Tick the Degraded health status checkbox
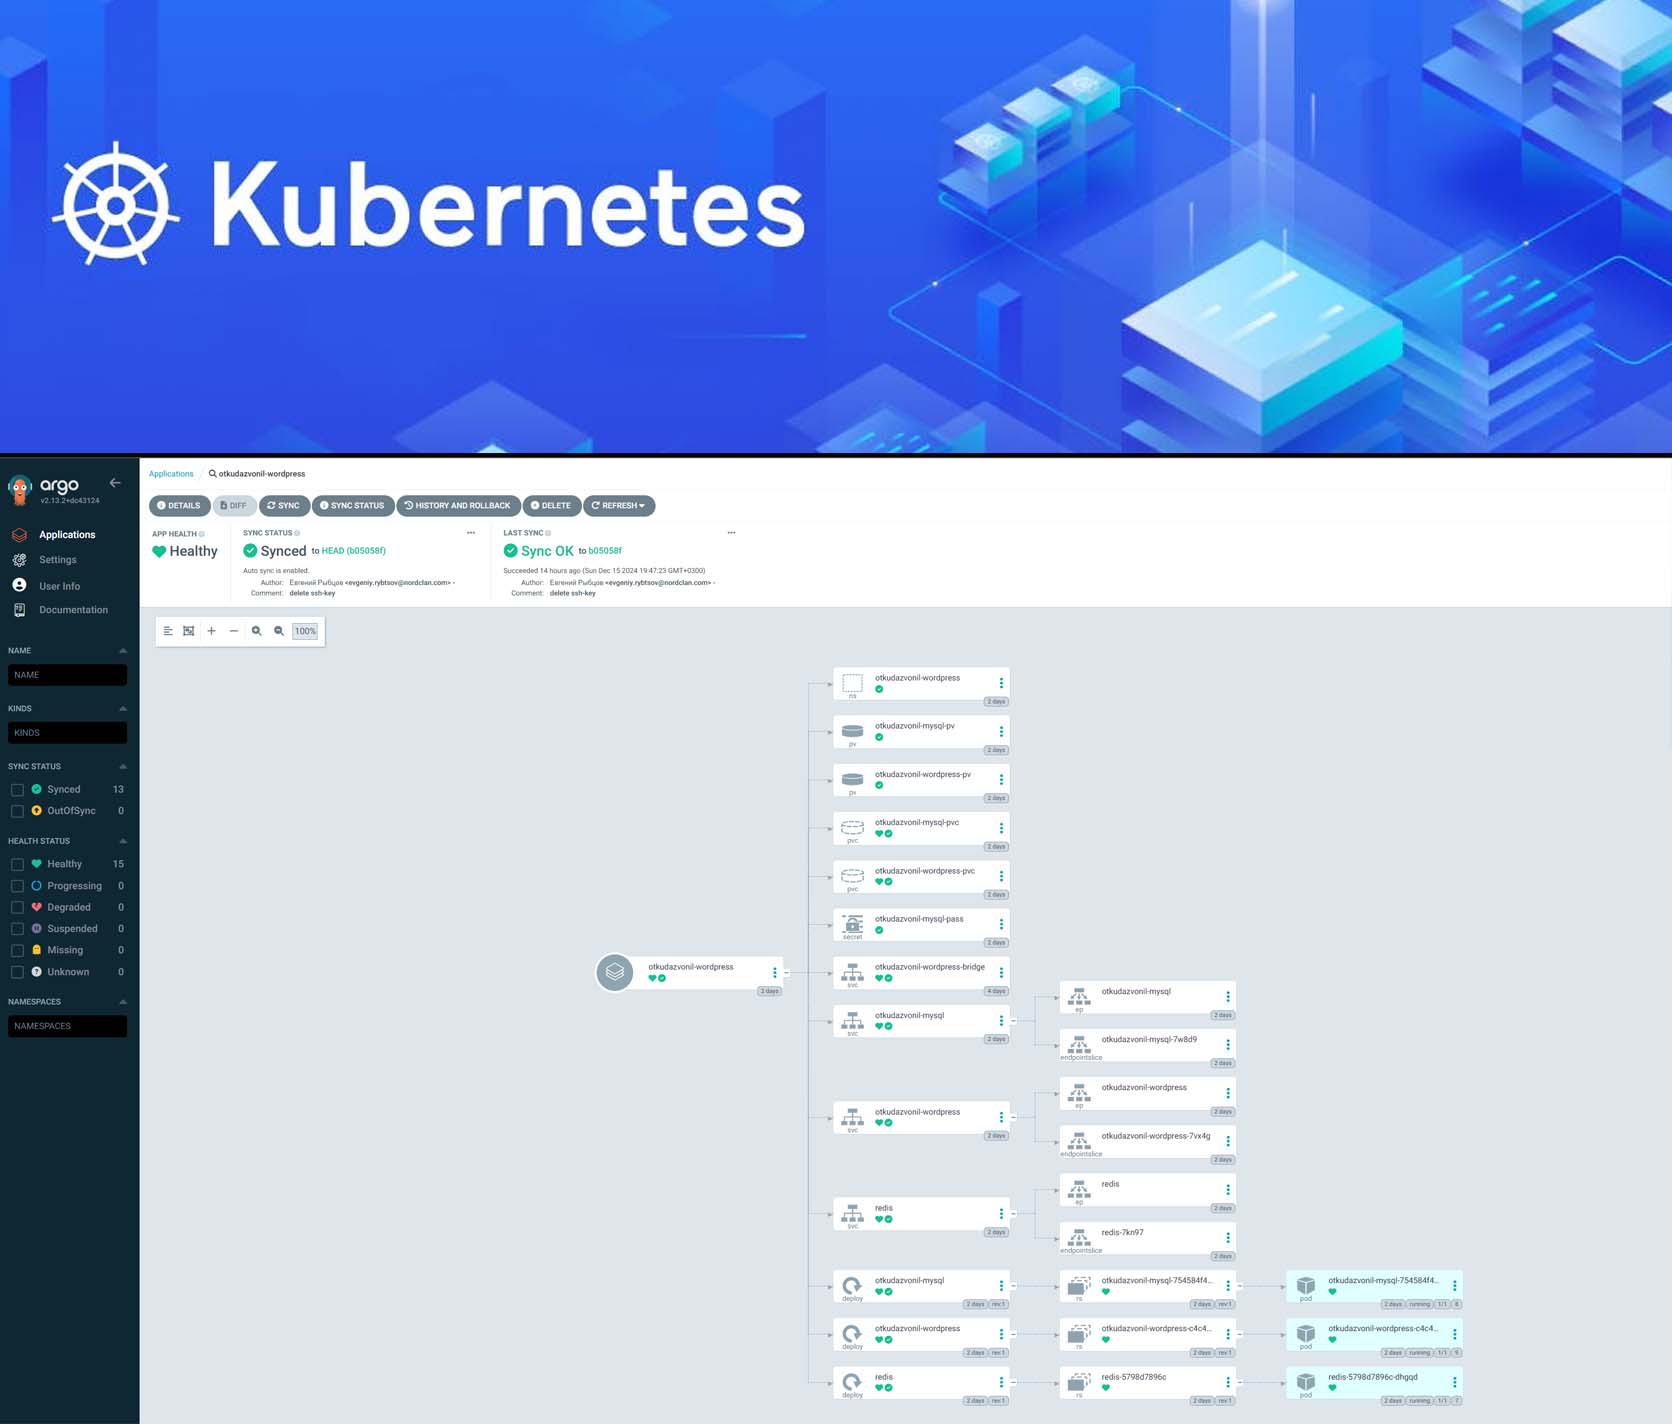This screenshot has width=1672, height=1424. click(17, 908)
